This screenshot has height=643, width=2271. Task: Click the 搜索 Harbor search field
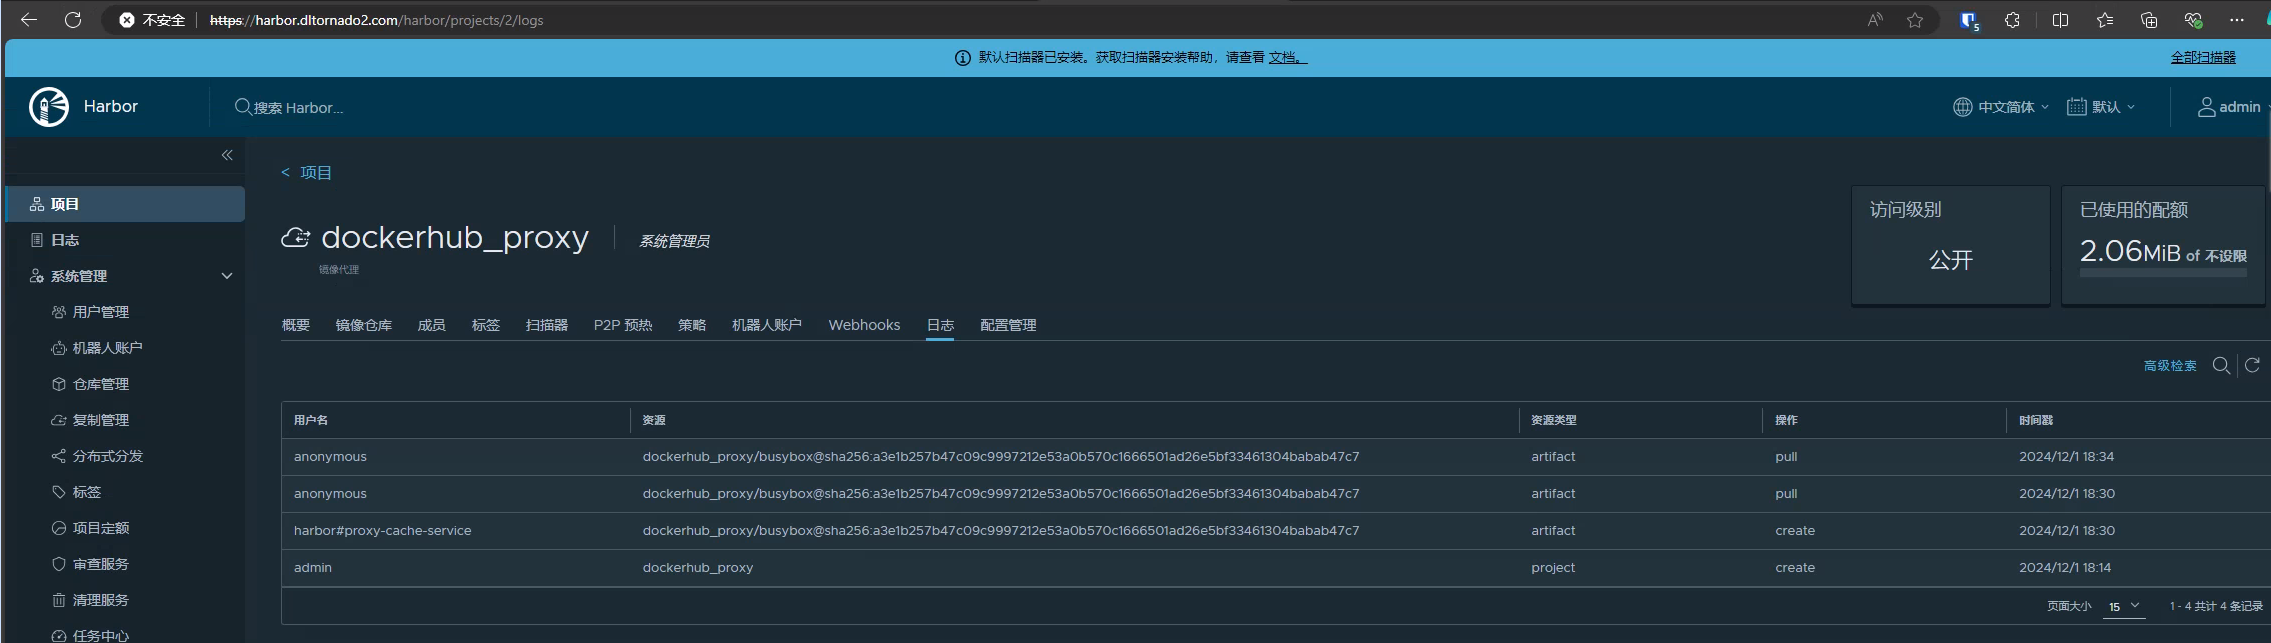coord(298,107)
